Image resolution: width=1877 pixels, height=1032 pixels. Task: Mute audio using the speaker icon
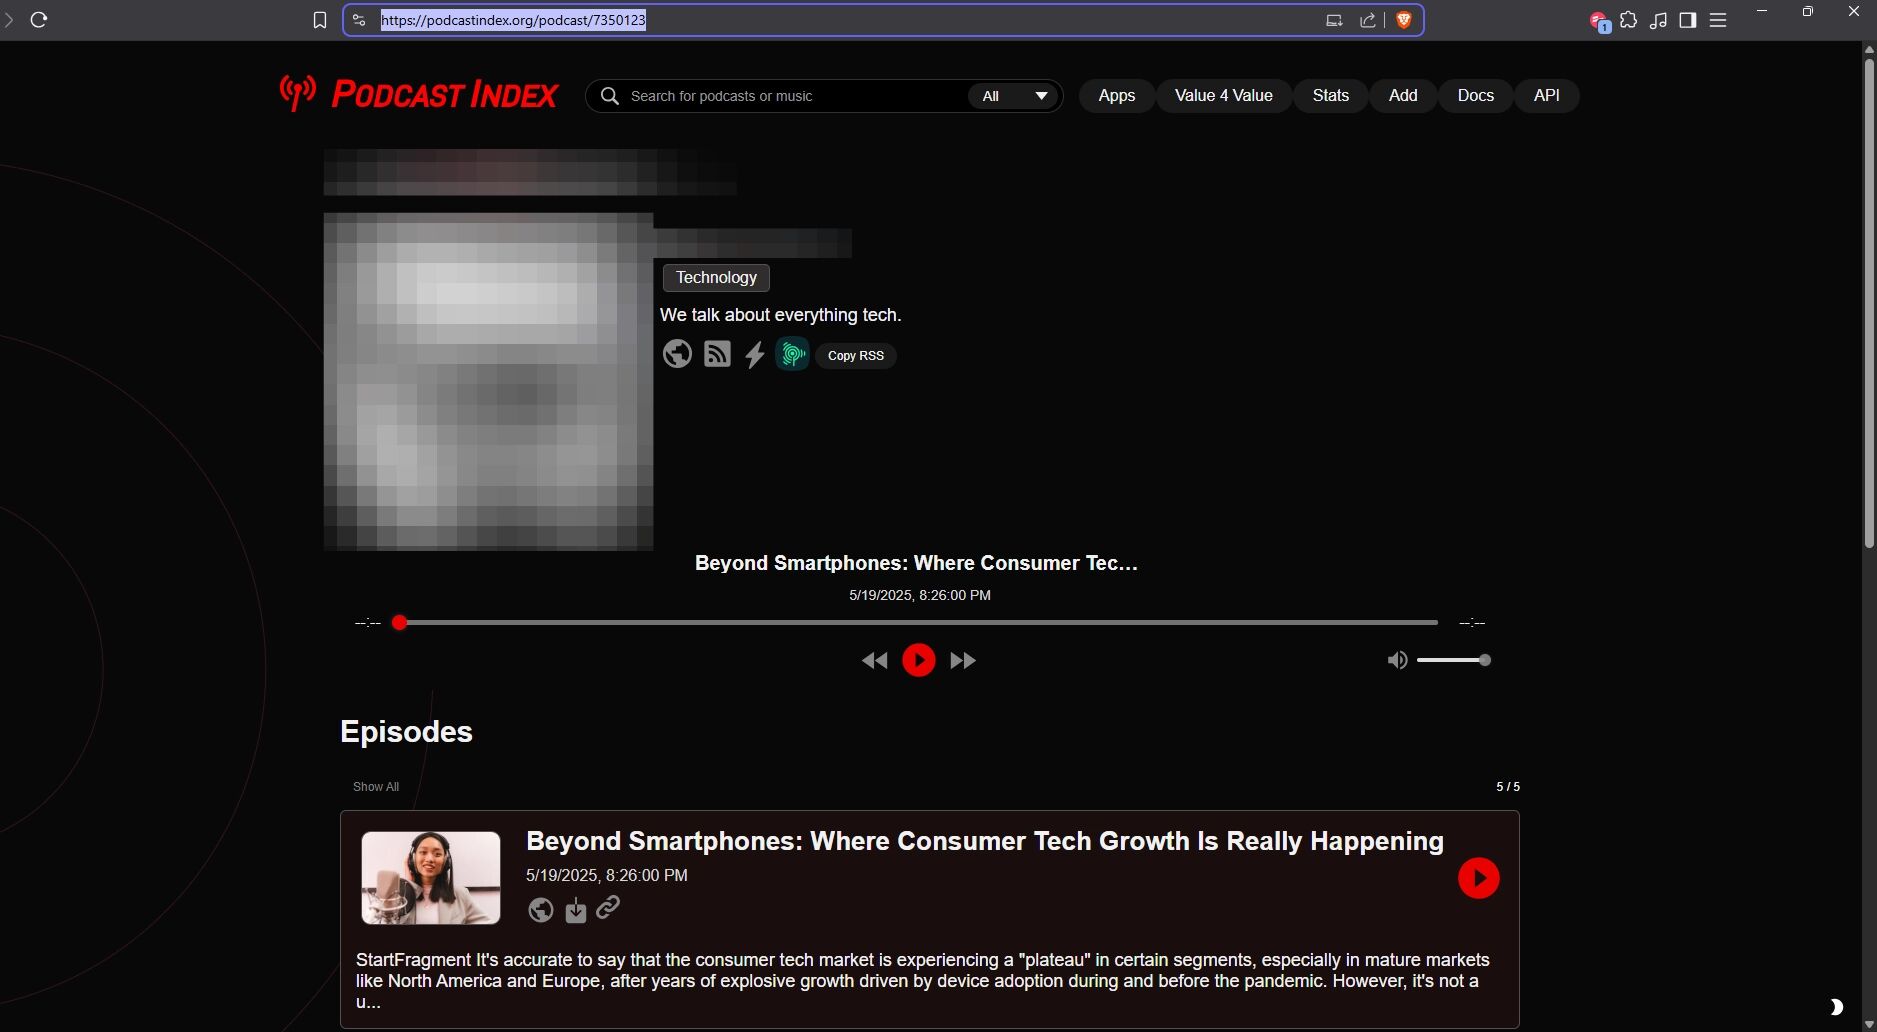(1397, 660)
